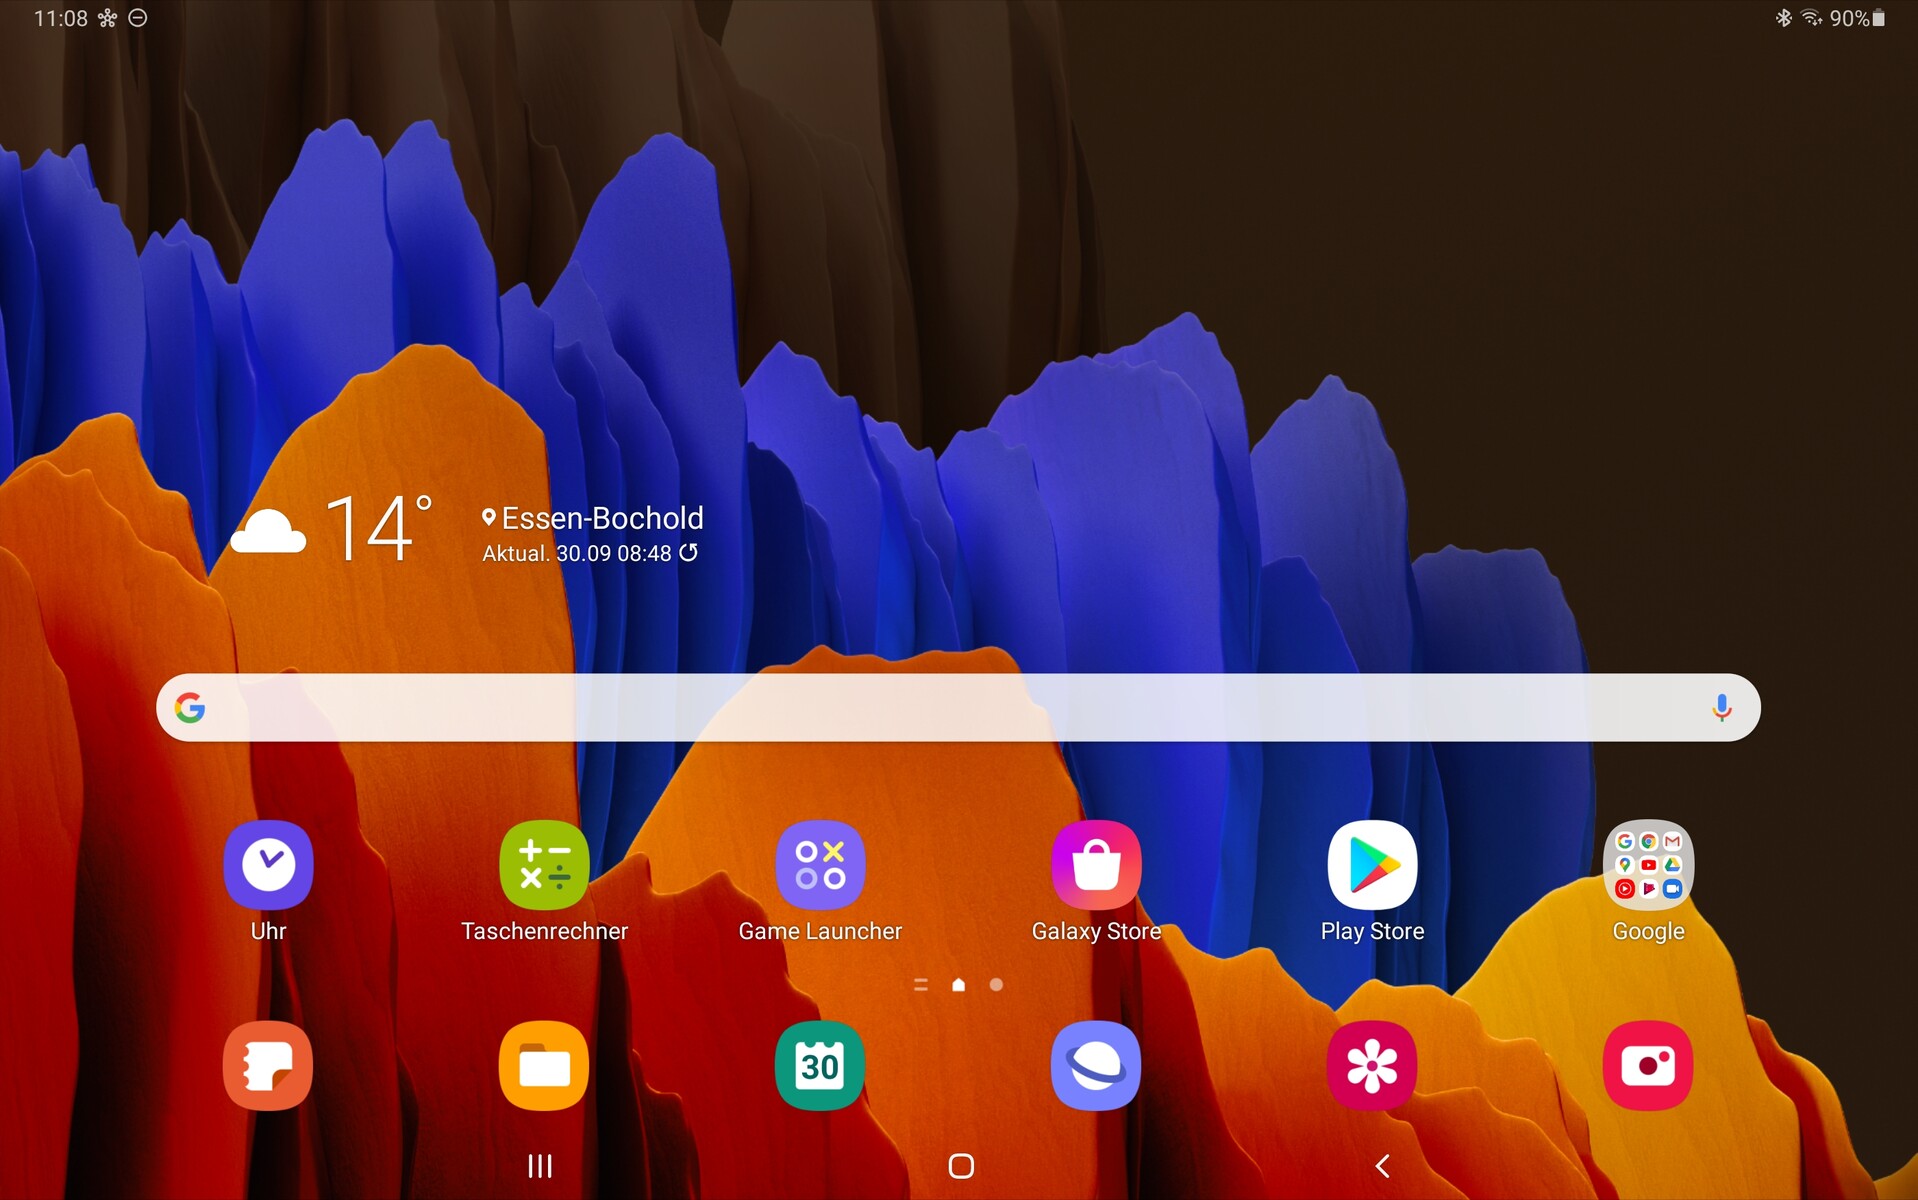The height and width of the screenshot is (1200, 1918).
Task: Open the Uhr clock app
Action: pyautogui.click(x=268, y=865)
